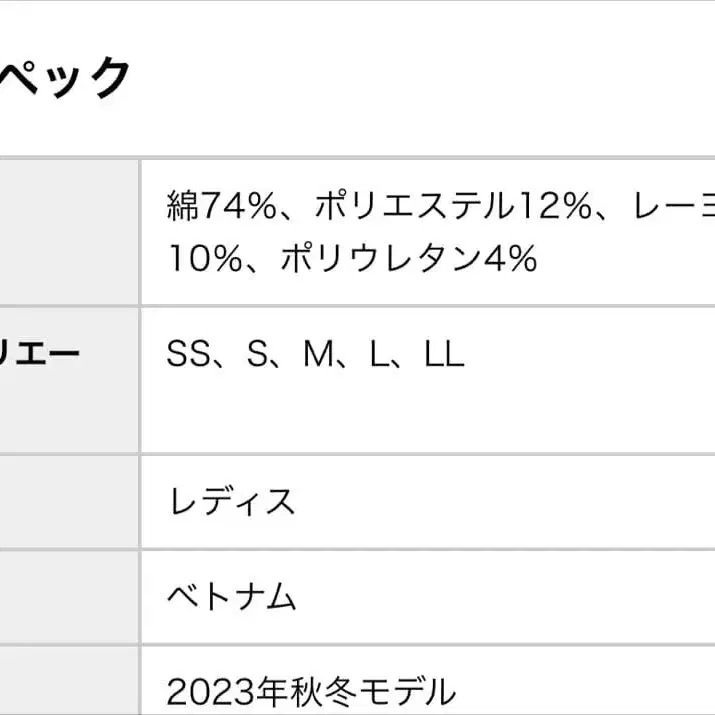Click the empty label cell beside "レディス"
This screenshot has width=715, height=715.
pyautogui.click(x=68, y=500)
